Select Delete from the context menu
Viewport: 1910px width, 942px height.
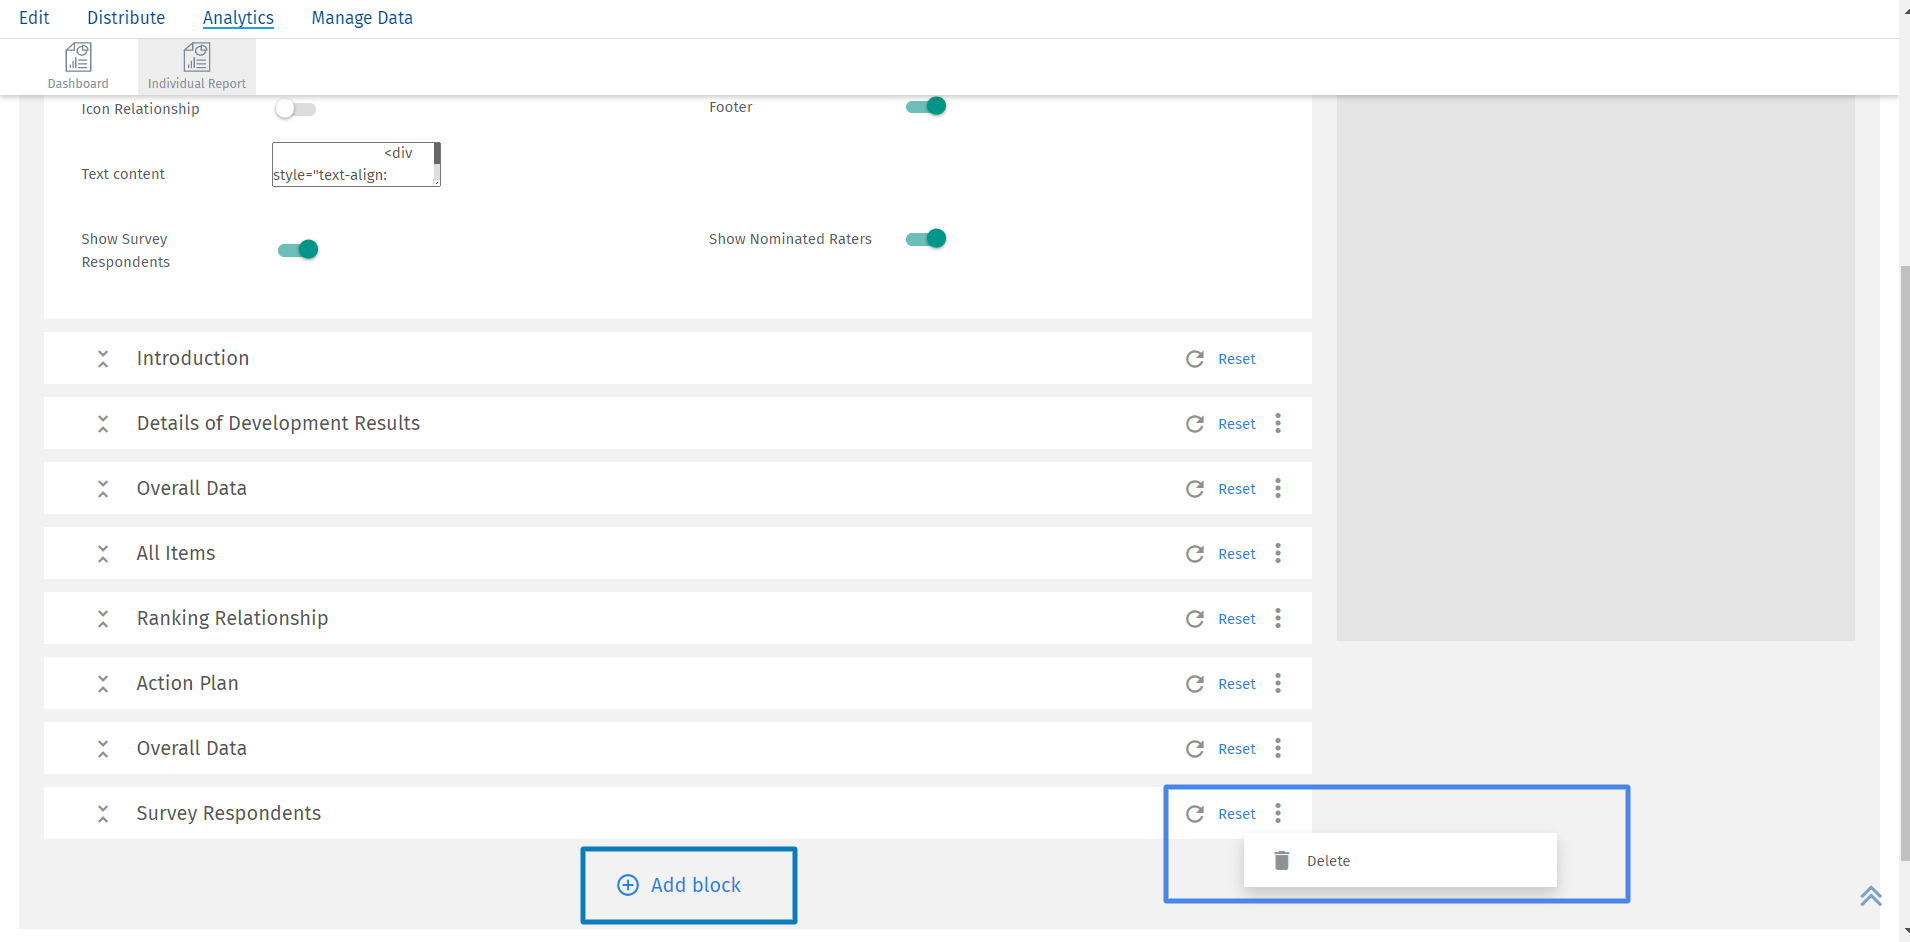pyautogui.click(x=1328, y=860)
